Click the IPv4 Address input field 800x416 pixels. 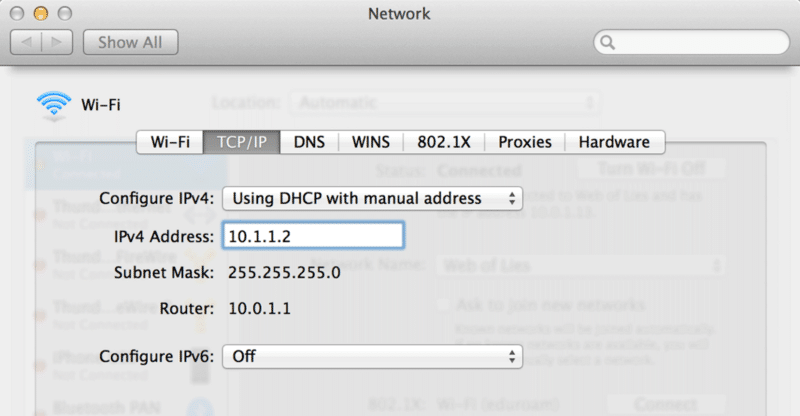coord(313,235)
